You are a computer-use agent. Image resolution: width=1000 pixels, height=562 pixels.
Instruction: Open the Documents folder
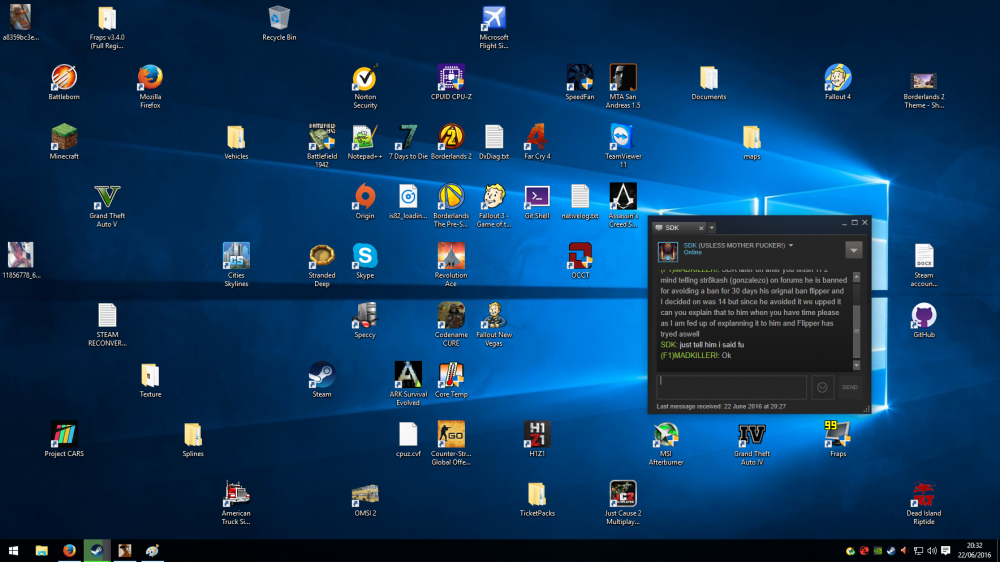pos(709,82)
